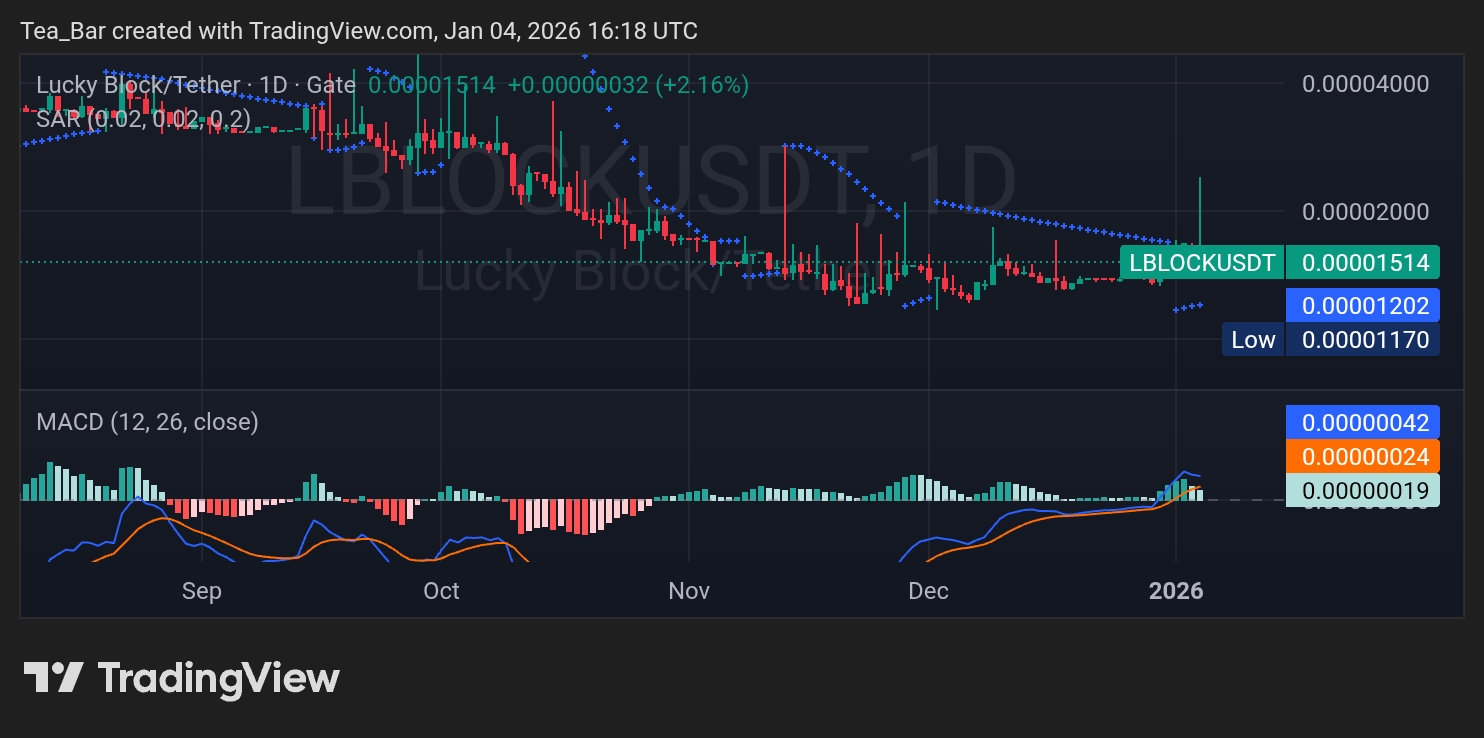
Task: Click the Sep date axis label
Action: [x=201, y=591]
